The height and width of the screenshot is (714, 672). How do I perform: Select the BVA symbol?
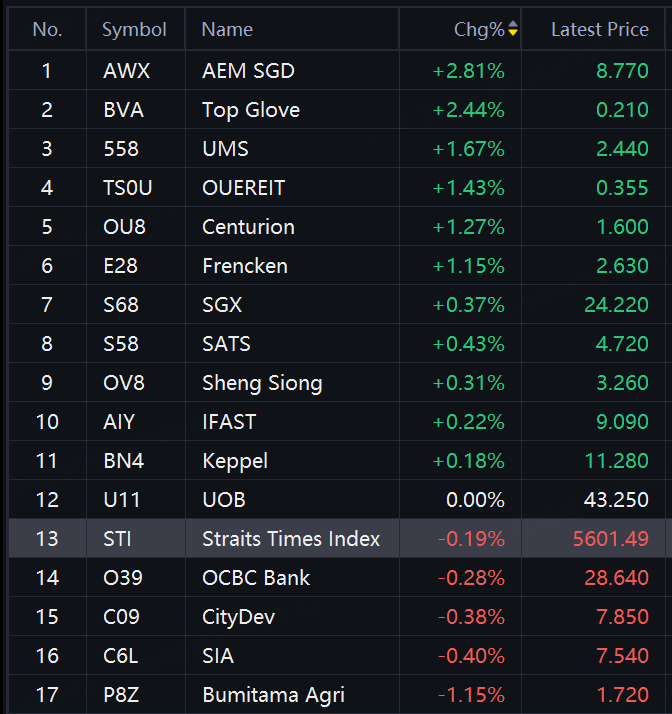[x=123, y=110]
